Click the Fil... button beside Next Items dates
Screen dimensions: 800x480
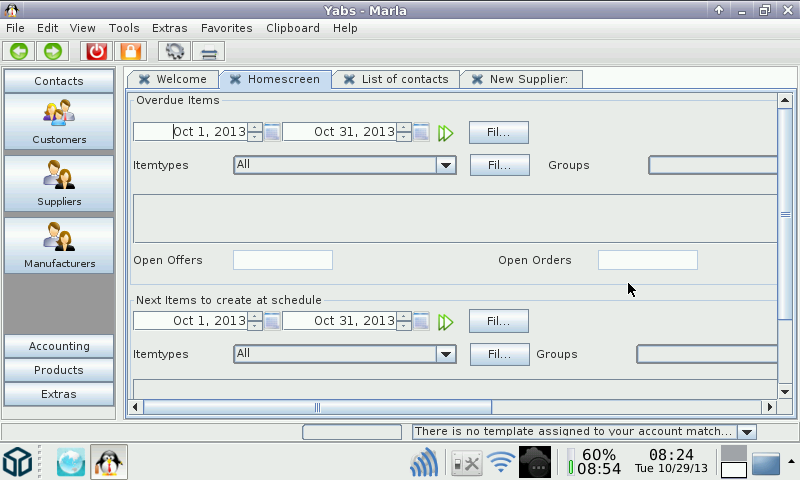[x=498, y=321]
